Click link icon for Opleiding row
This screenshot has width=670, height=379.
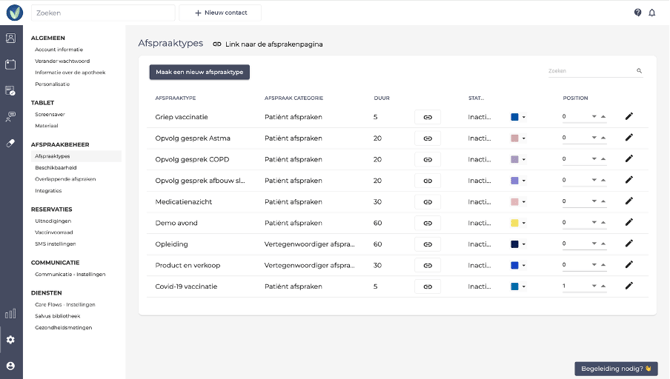point(428,244)
